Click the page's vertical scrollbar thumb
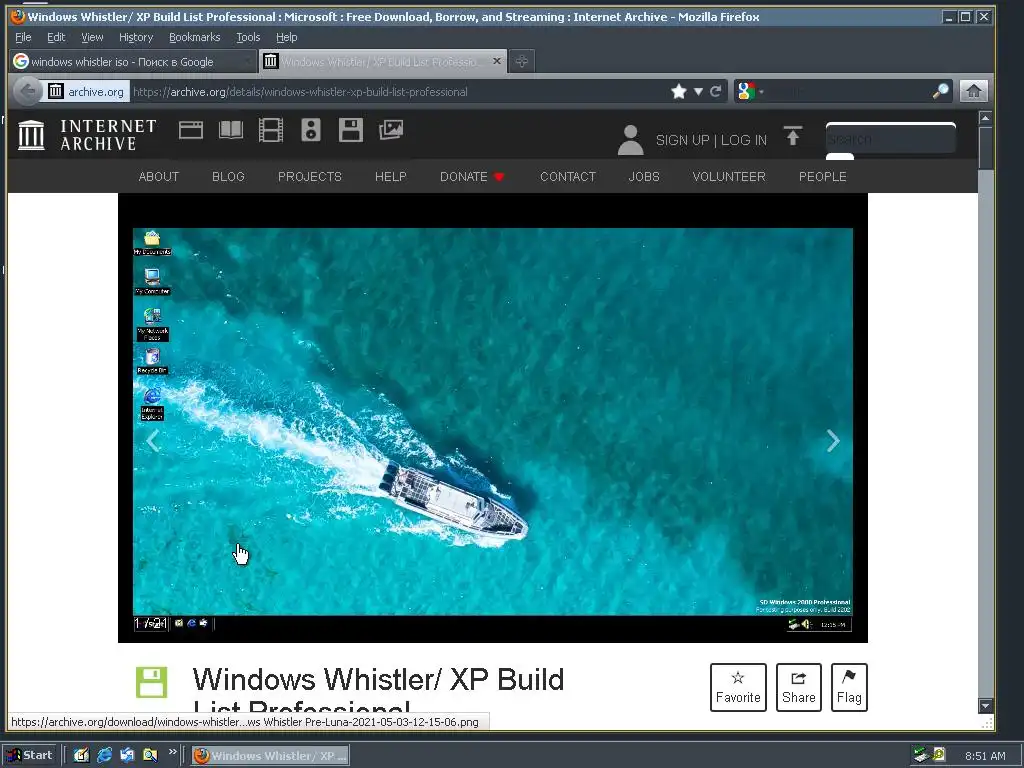 [985, 148]
